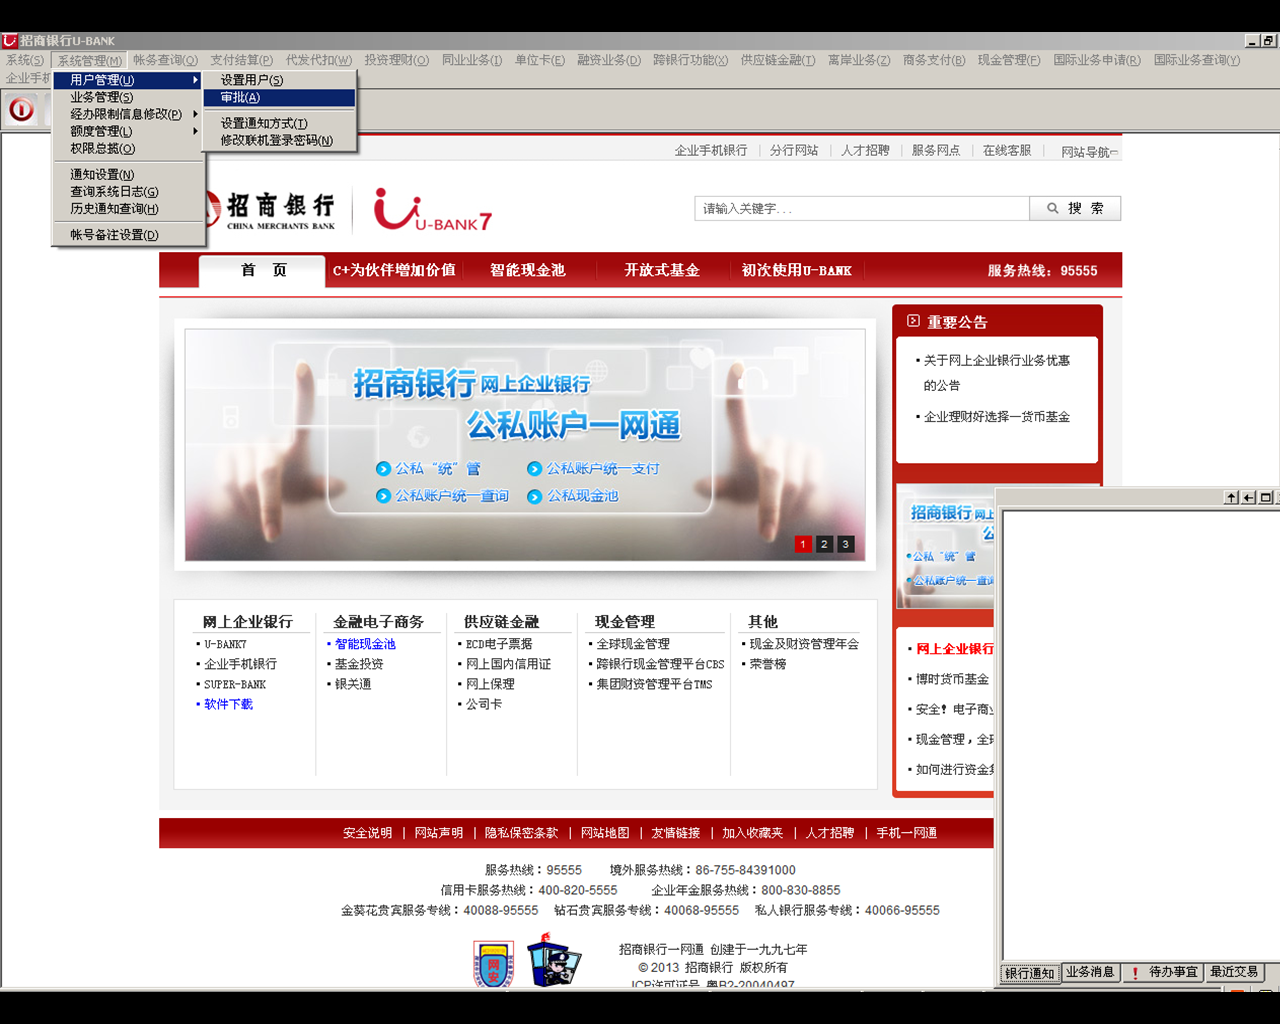This screenshot has height=1024, width=1280.
Task: Click the China Merchants Bank logo
Action: tap(270, 209)
